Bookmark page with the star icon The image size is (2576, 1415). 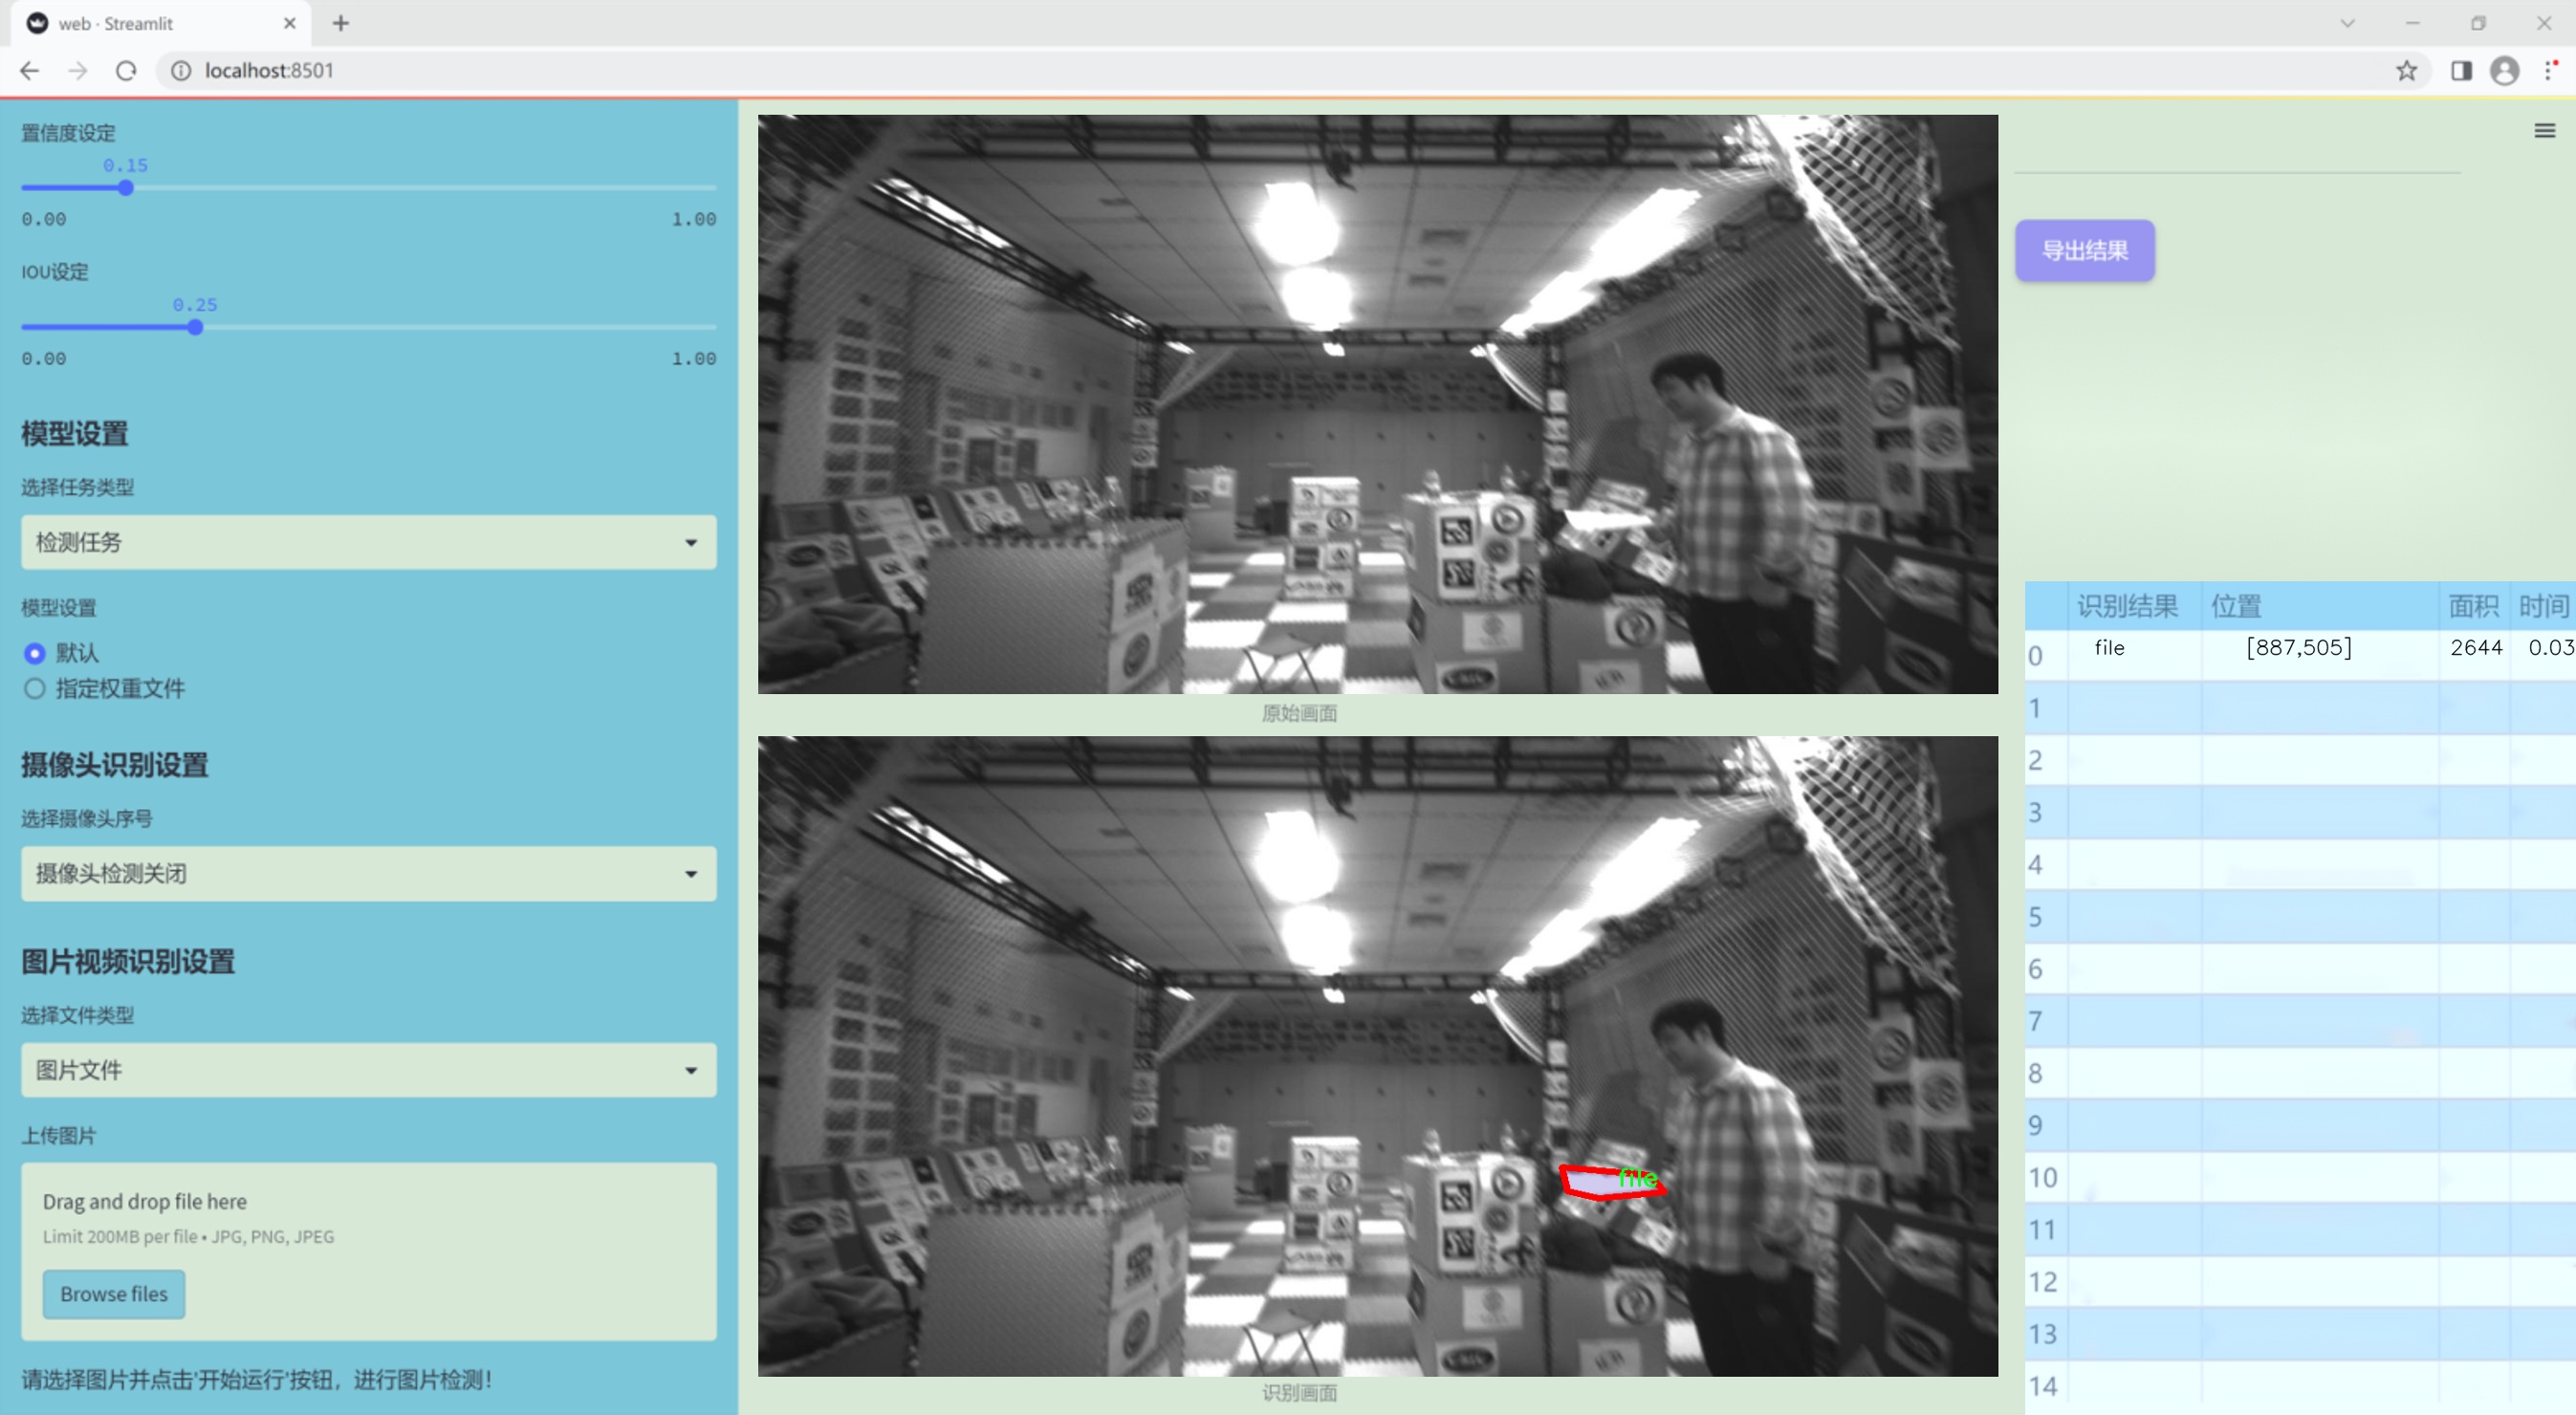tap(2406, 71)
